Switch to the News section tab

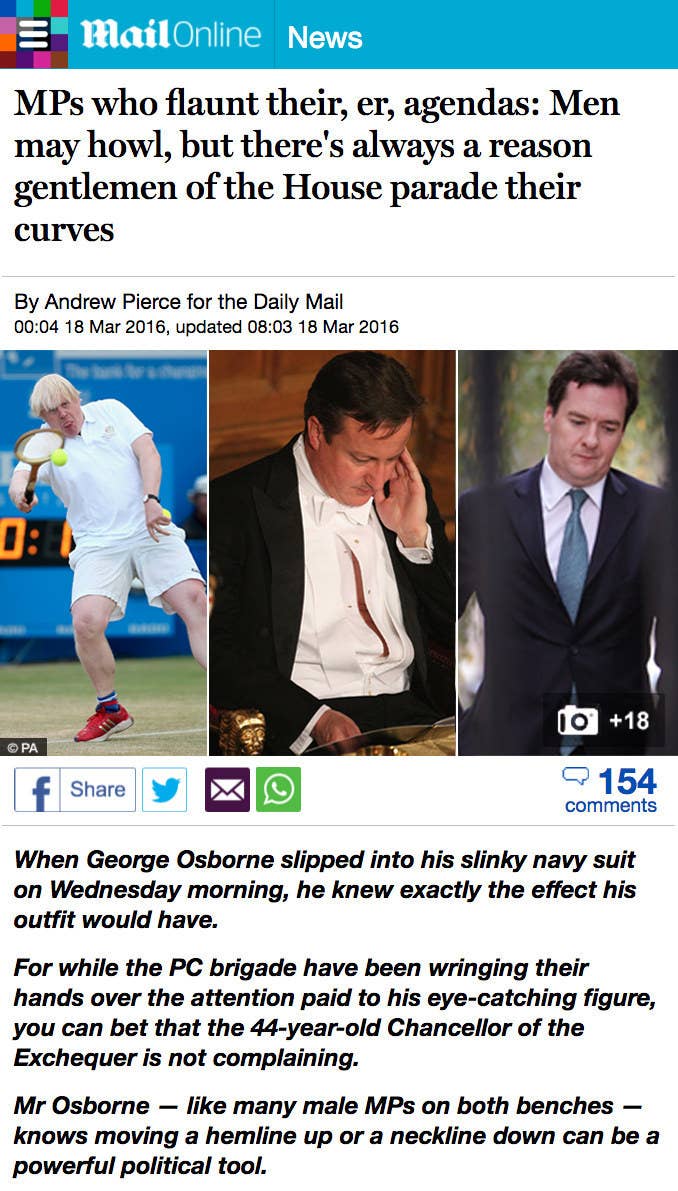325,36
